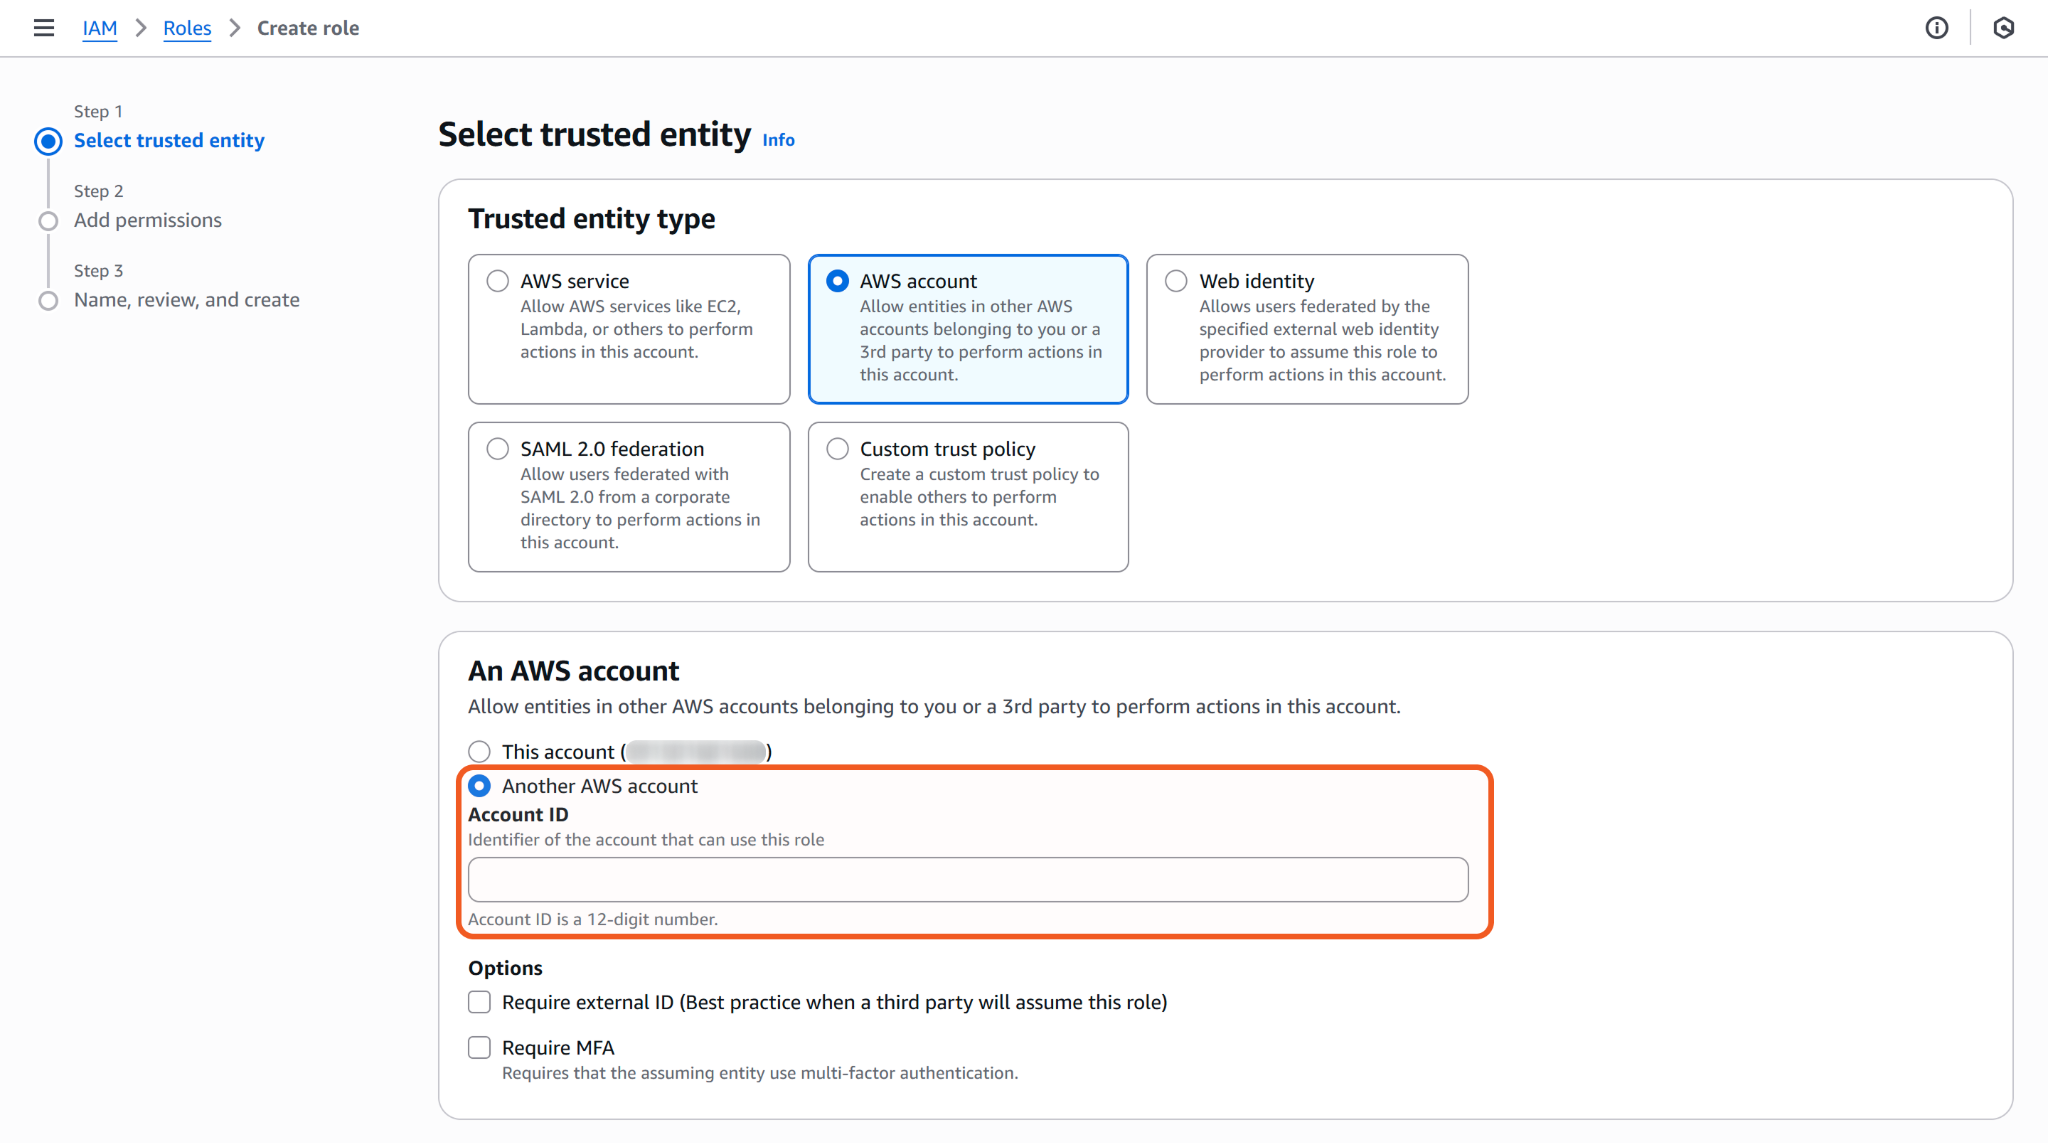2048x1143 pixels.
Task: Click Step 3 Name, review, and create
Action: [x=187, y=300]
